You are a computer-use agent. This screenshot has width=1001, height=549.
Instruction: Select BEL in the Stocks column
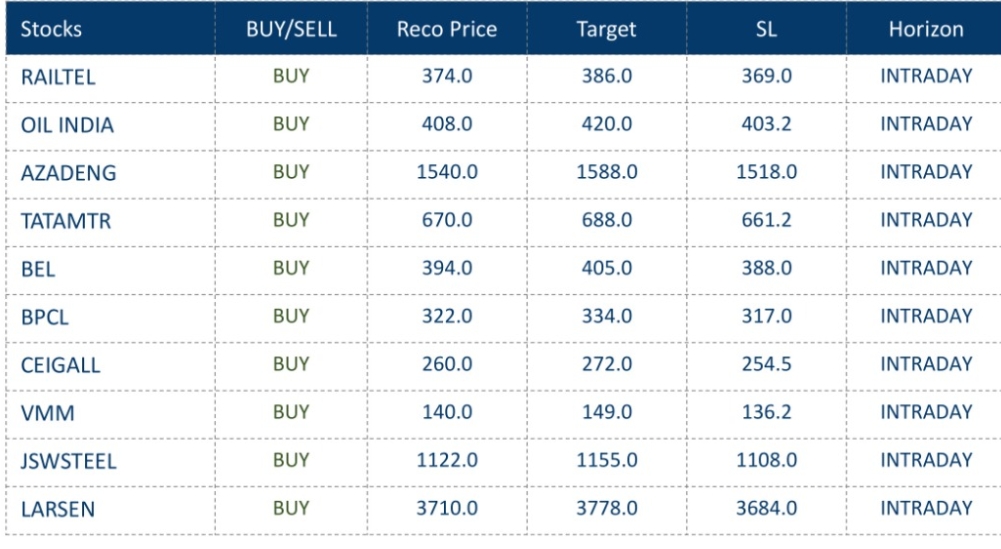[38, 268]
